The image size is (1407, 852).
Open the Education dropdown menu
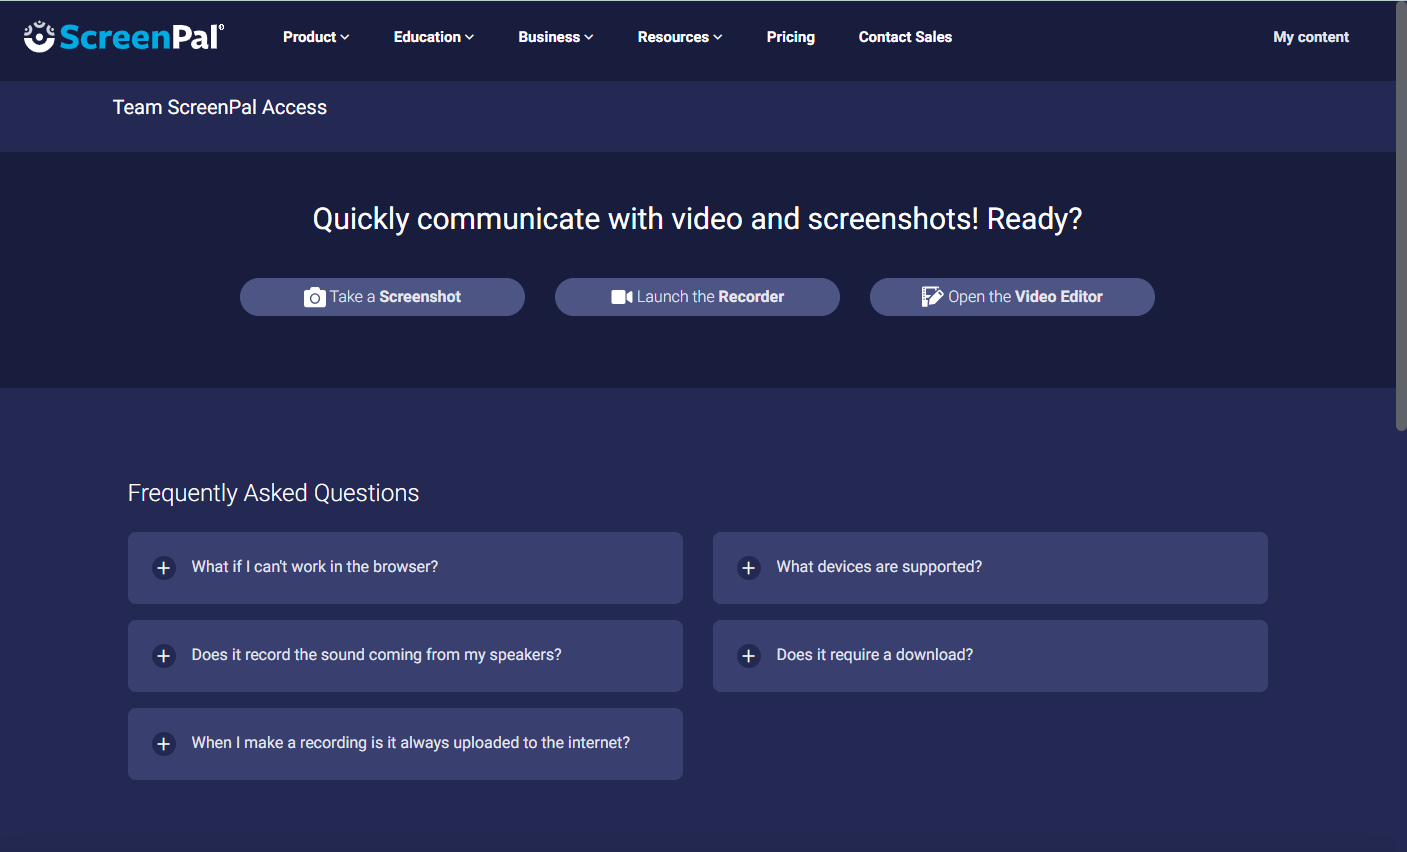(433, 37)
